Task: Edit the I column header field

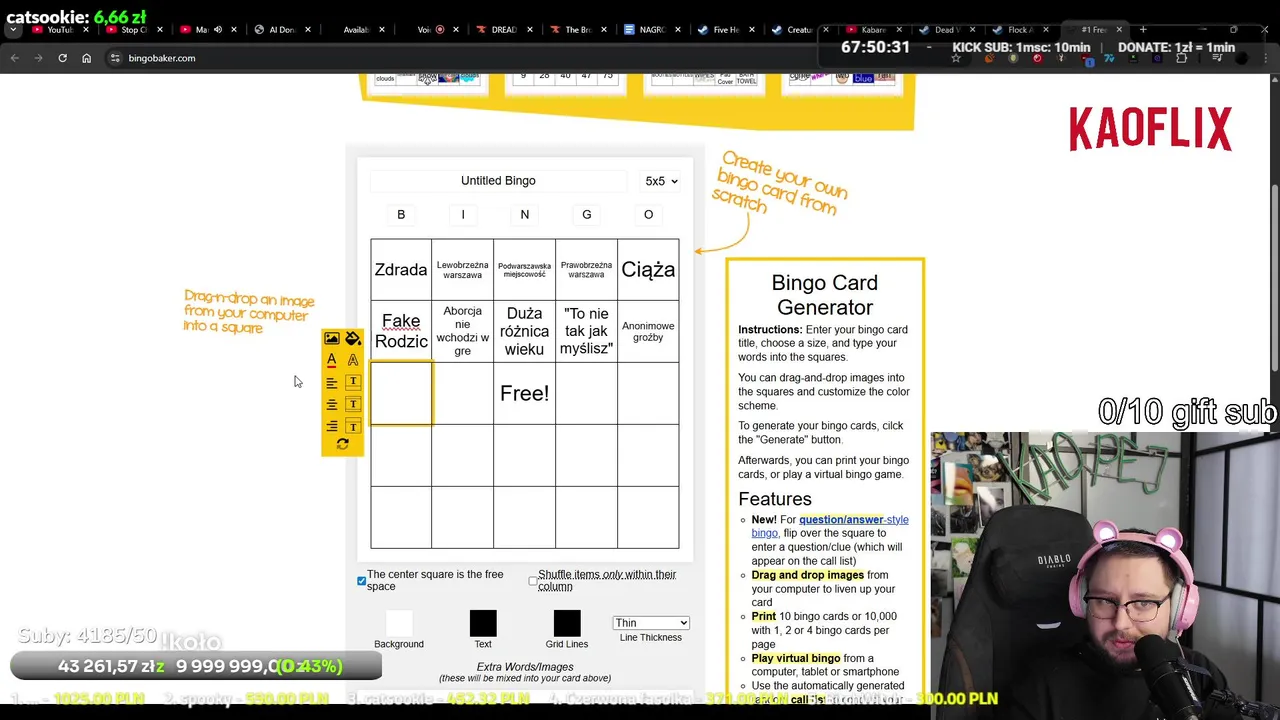Action: click(463, 215)
